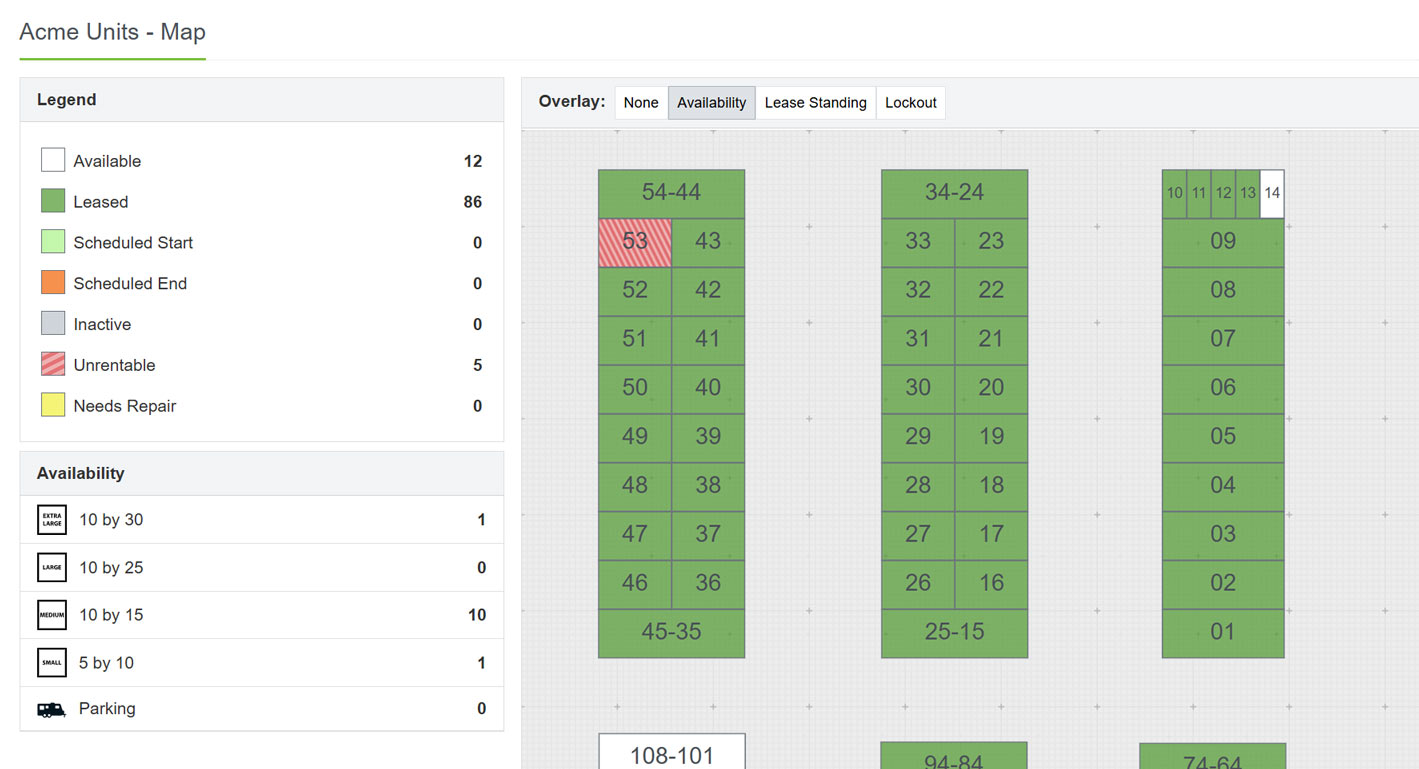Screen dimensions: 1419x769
Task: Click unit 48 on the map
Action: point(635,486)
